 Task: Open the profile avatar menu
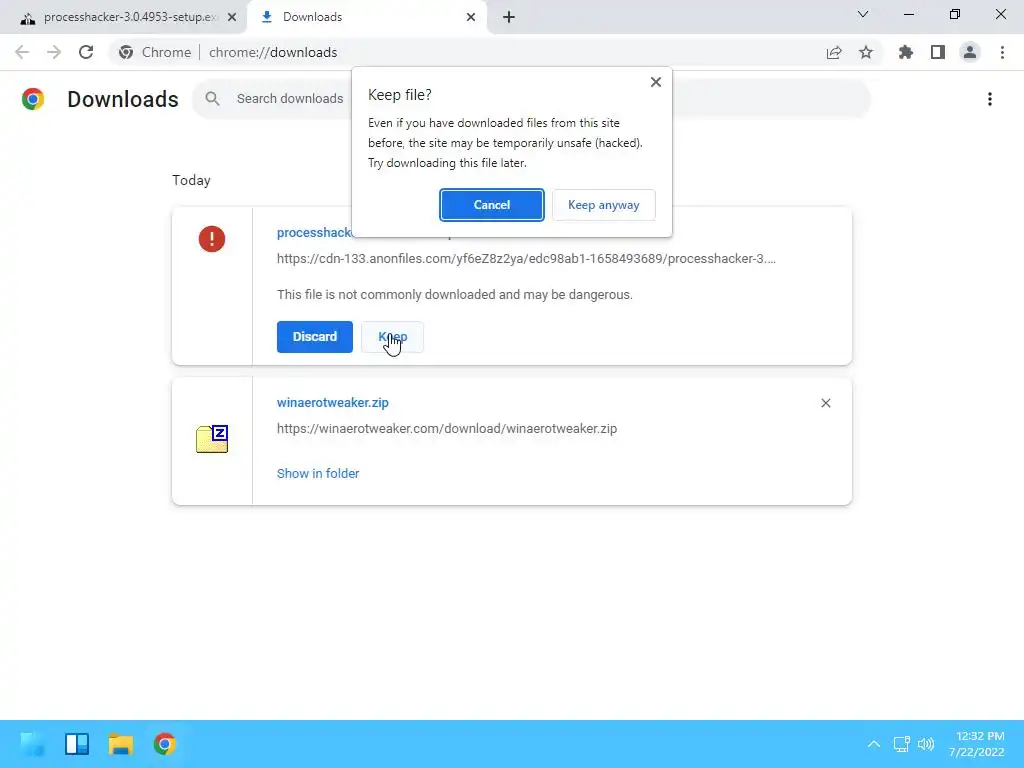(x=970, y=52)
